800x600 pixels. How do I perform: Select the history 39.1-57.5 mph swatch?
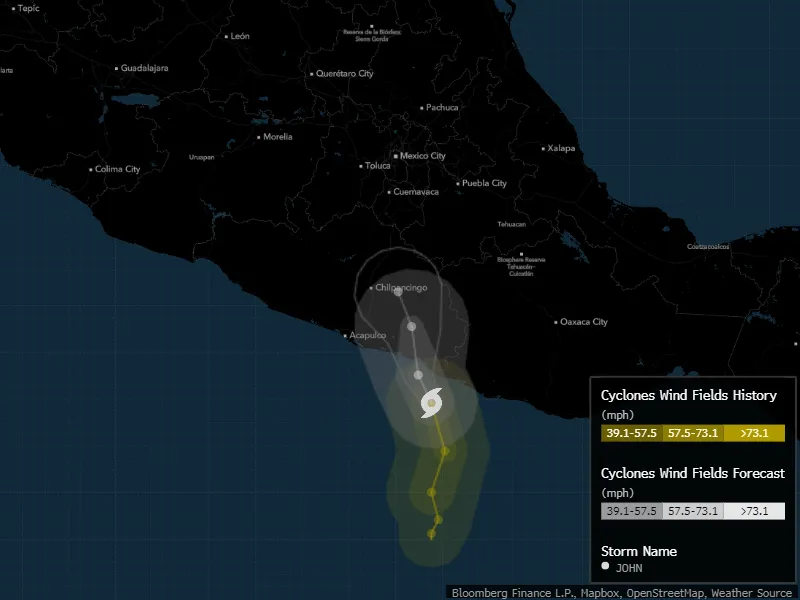632,433
